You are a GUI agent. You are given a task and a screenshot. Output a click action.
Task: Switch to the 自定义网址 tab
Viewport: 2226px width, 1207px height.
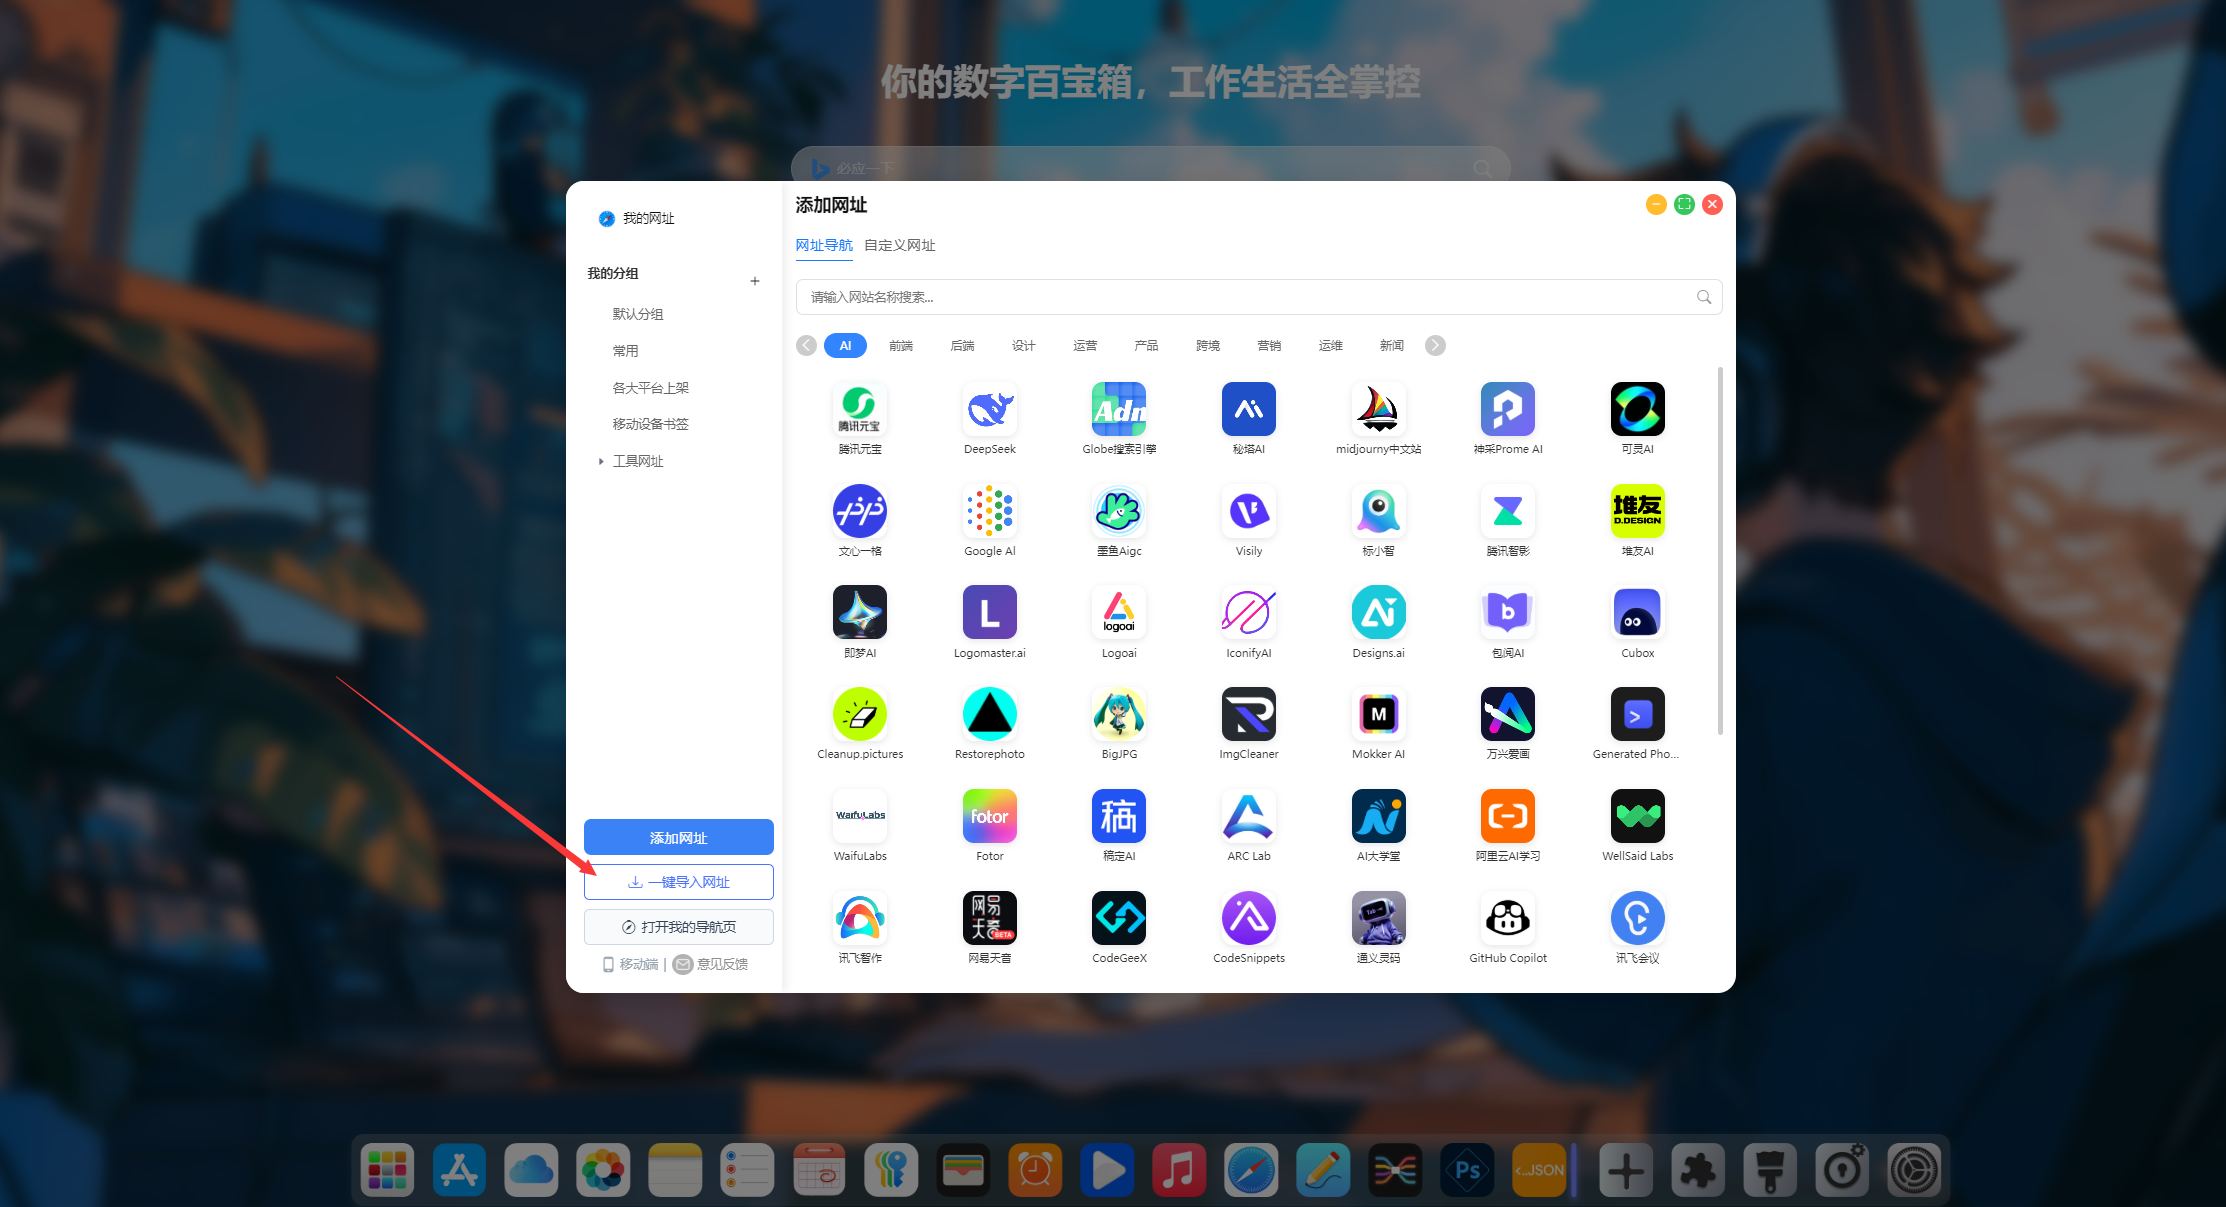(x=899, y=245)
